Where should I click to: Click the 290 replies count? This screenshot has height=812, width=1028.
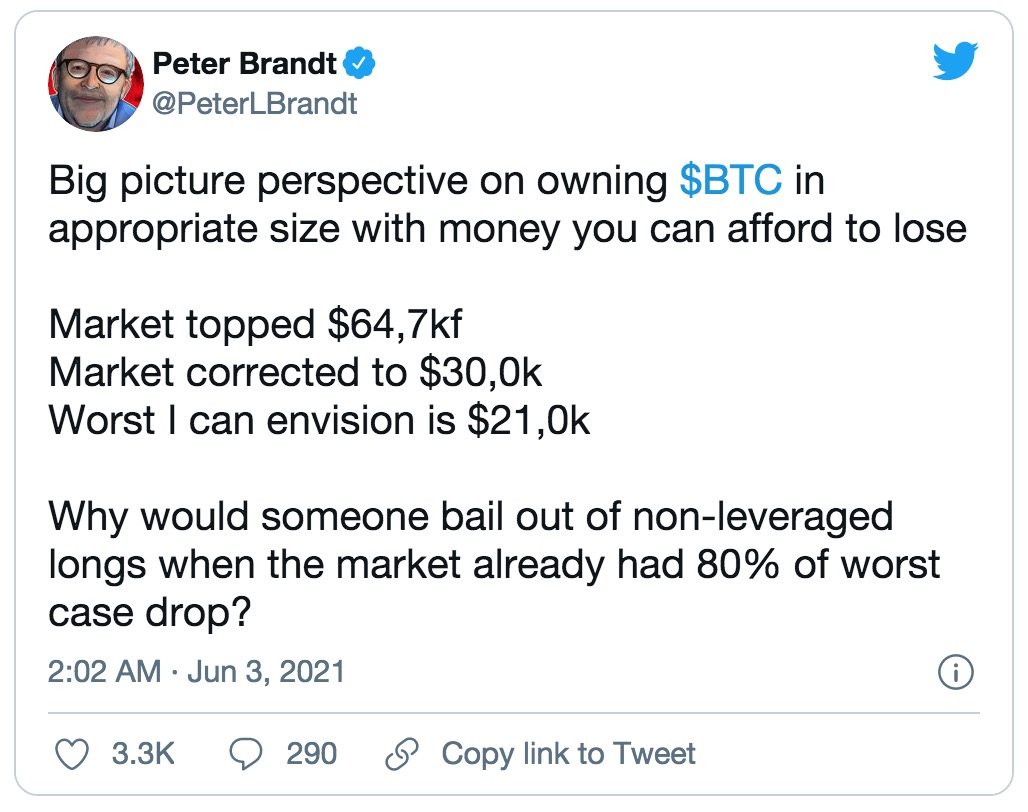point(311,754)
